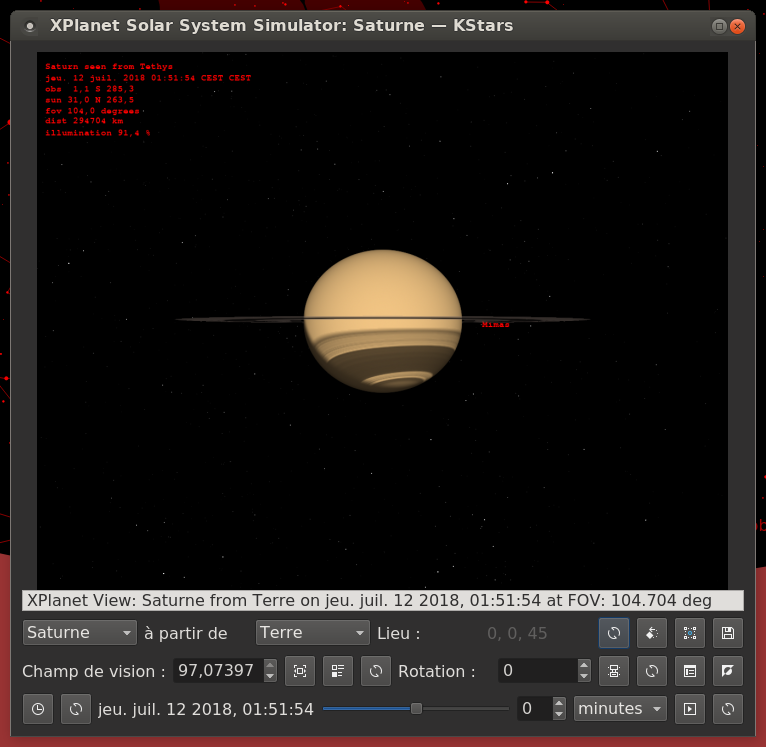Screen dimensions: 766x747
Task: Click the red Mimas moon label
Action: 495,324
